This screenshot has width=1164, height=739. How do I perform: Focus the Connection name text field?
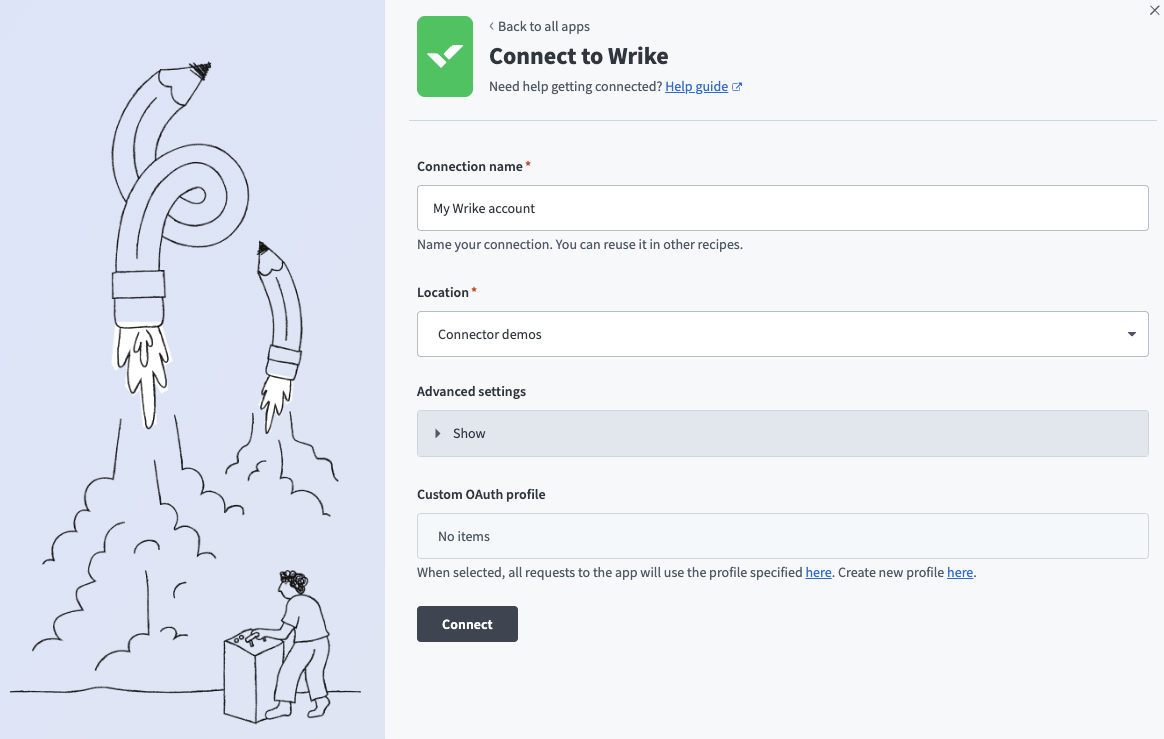pos(782,208)
